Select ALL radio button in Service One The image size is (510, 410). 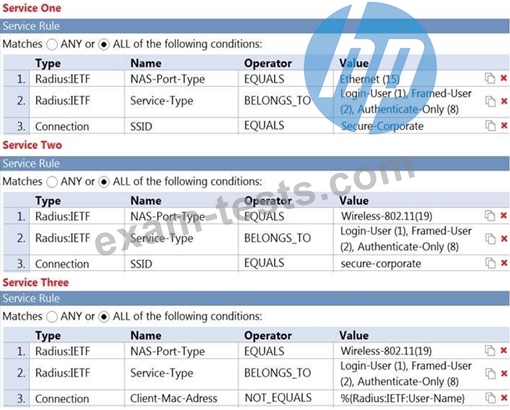pyautogui.click(x=104, y=44)
